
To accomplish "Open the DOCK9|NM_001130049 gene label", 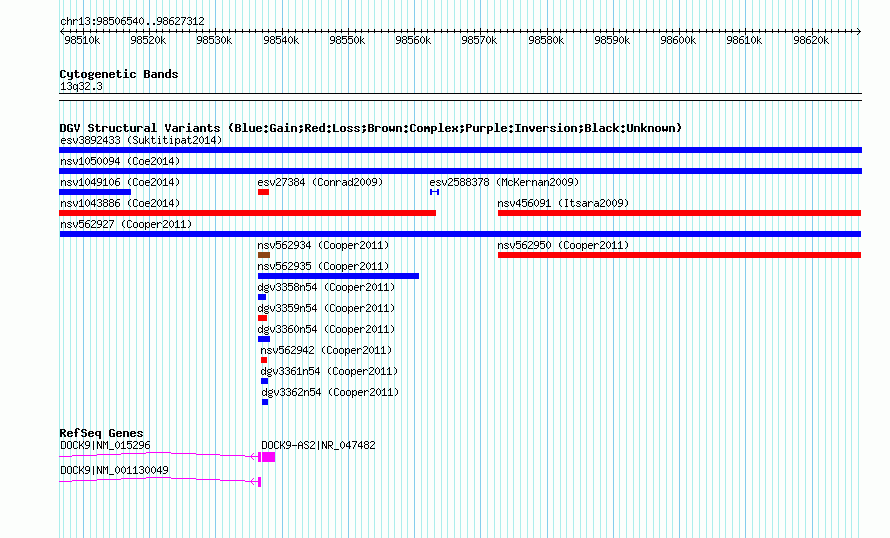I will point(114,470).
